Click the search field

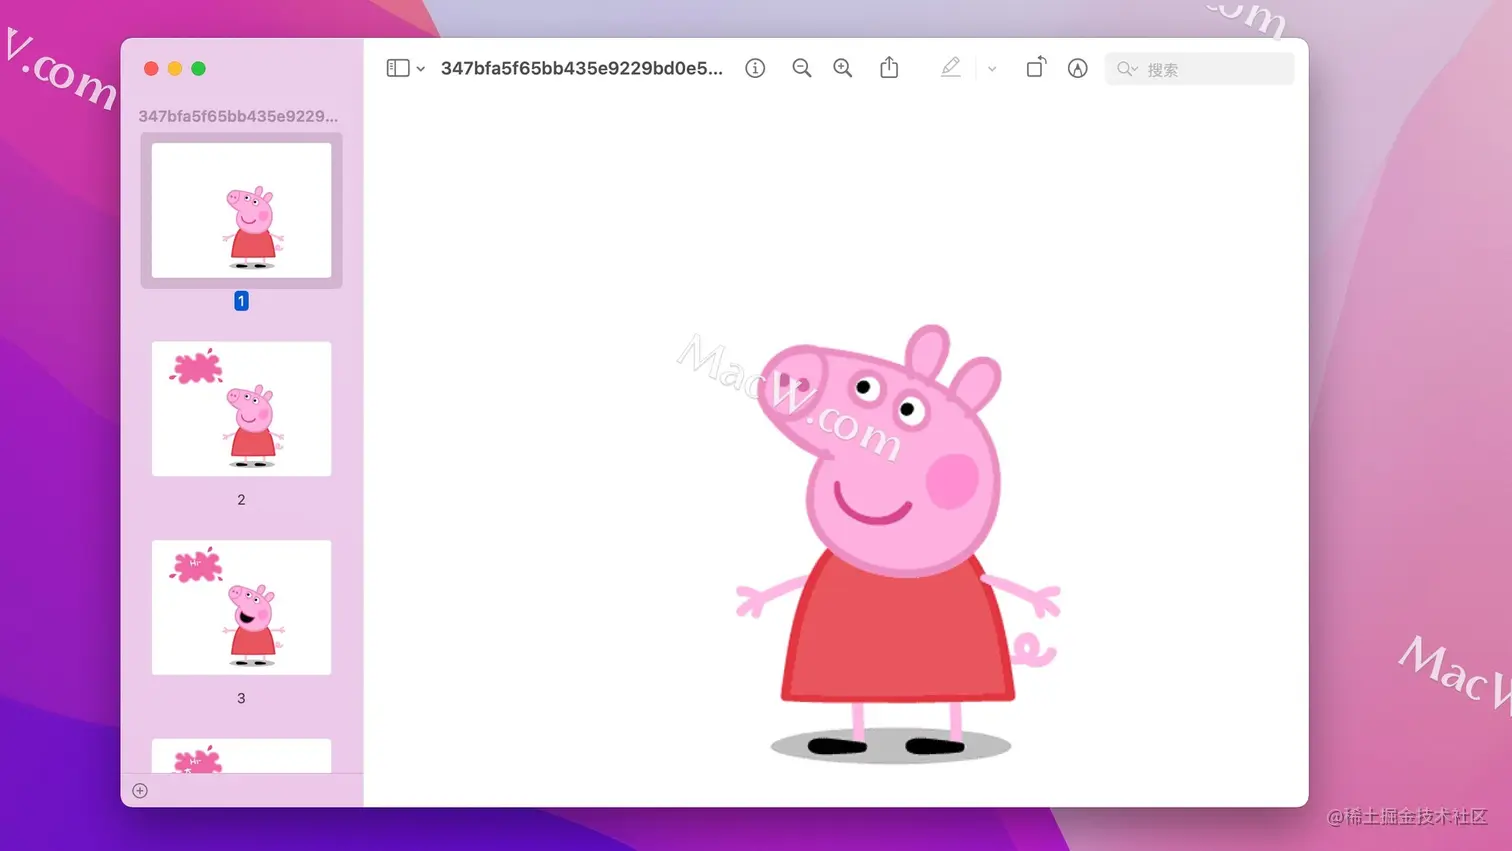coord(1199,69)
